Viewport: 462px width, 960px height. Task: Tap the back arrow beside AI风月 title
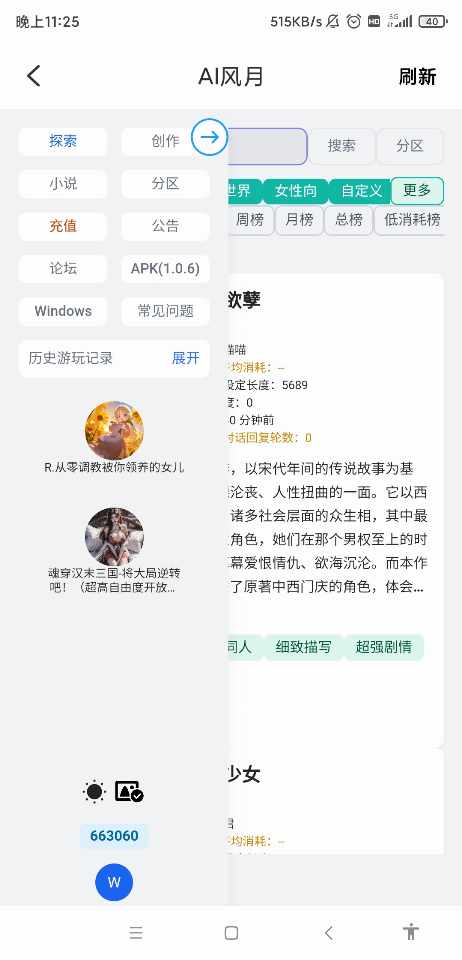coord(34,76)
